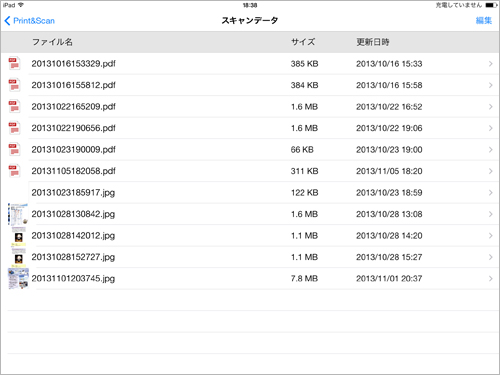Screen dimensions: 500x375
Task: Tap the battery icon in status bar
Action: (x=491, y=5)
